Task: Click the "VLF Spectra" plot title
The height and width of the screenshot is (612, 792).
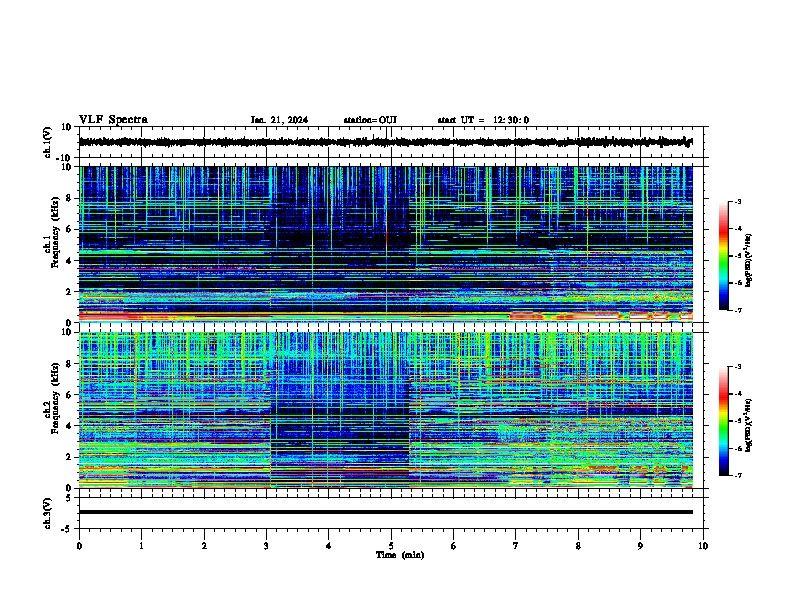Action: 113,120
